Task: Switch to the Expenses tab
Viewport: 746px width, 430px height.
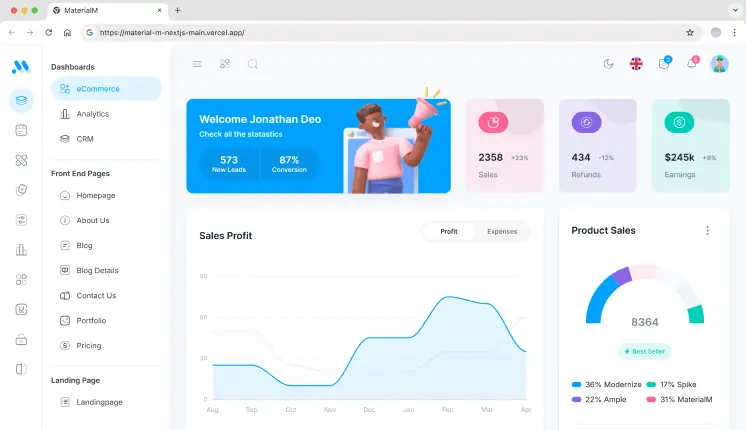Action: 502,231
